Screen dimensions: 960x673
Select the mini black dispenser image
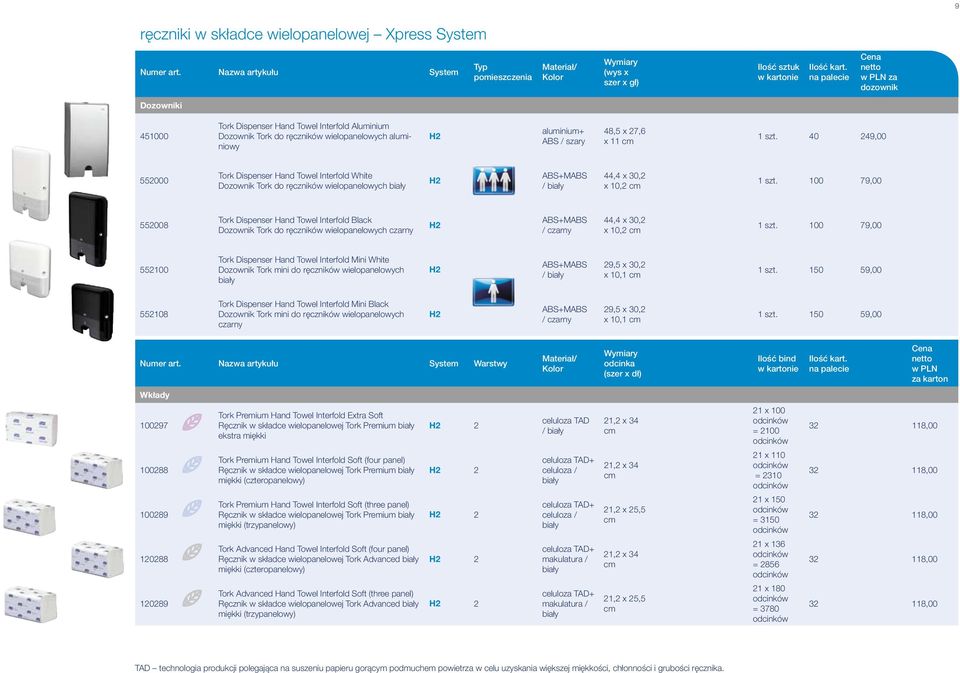coord(92,312)
